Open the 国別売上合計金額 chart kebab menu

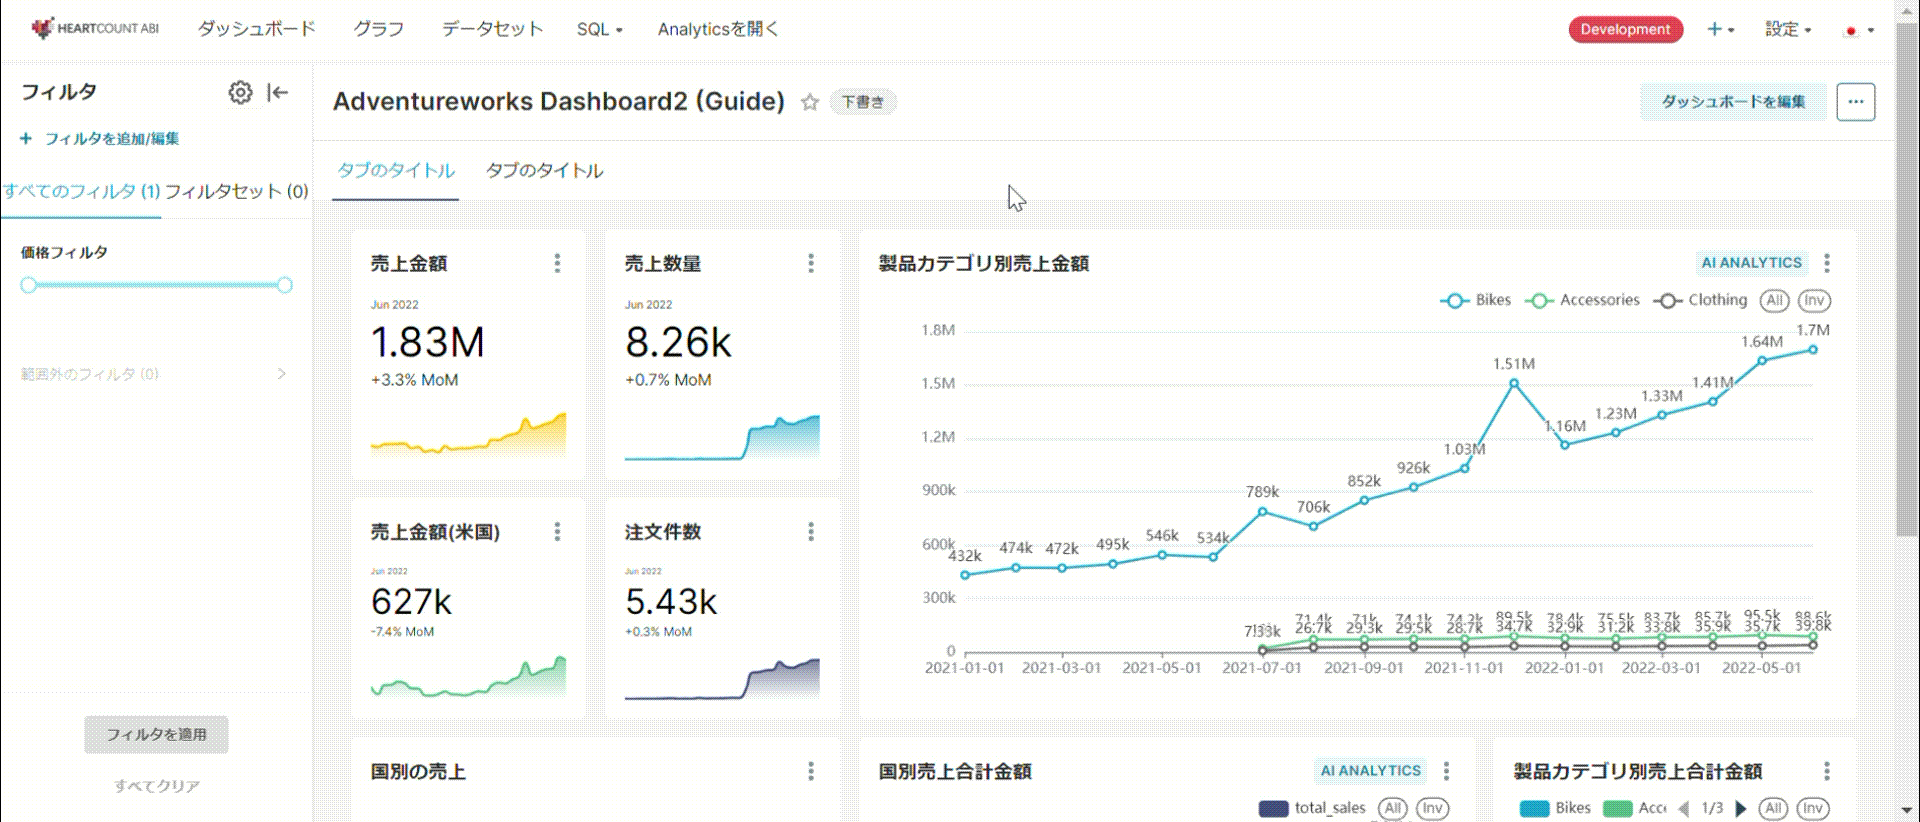coord(1446,771)
